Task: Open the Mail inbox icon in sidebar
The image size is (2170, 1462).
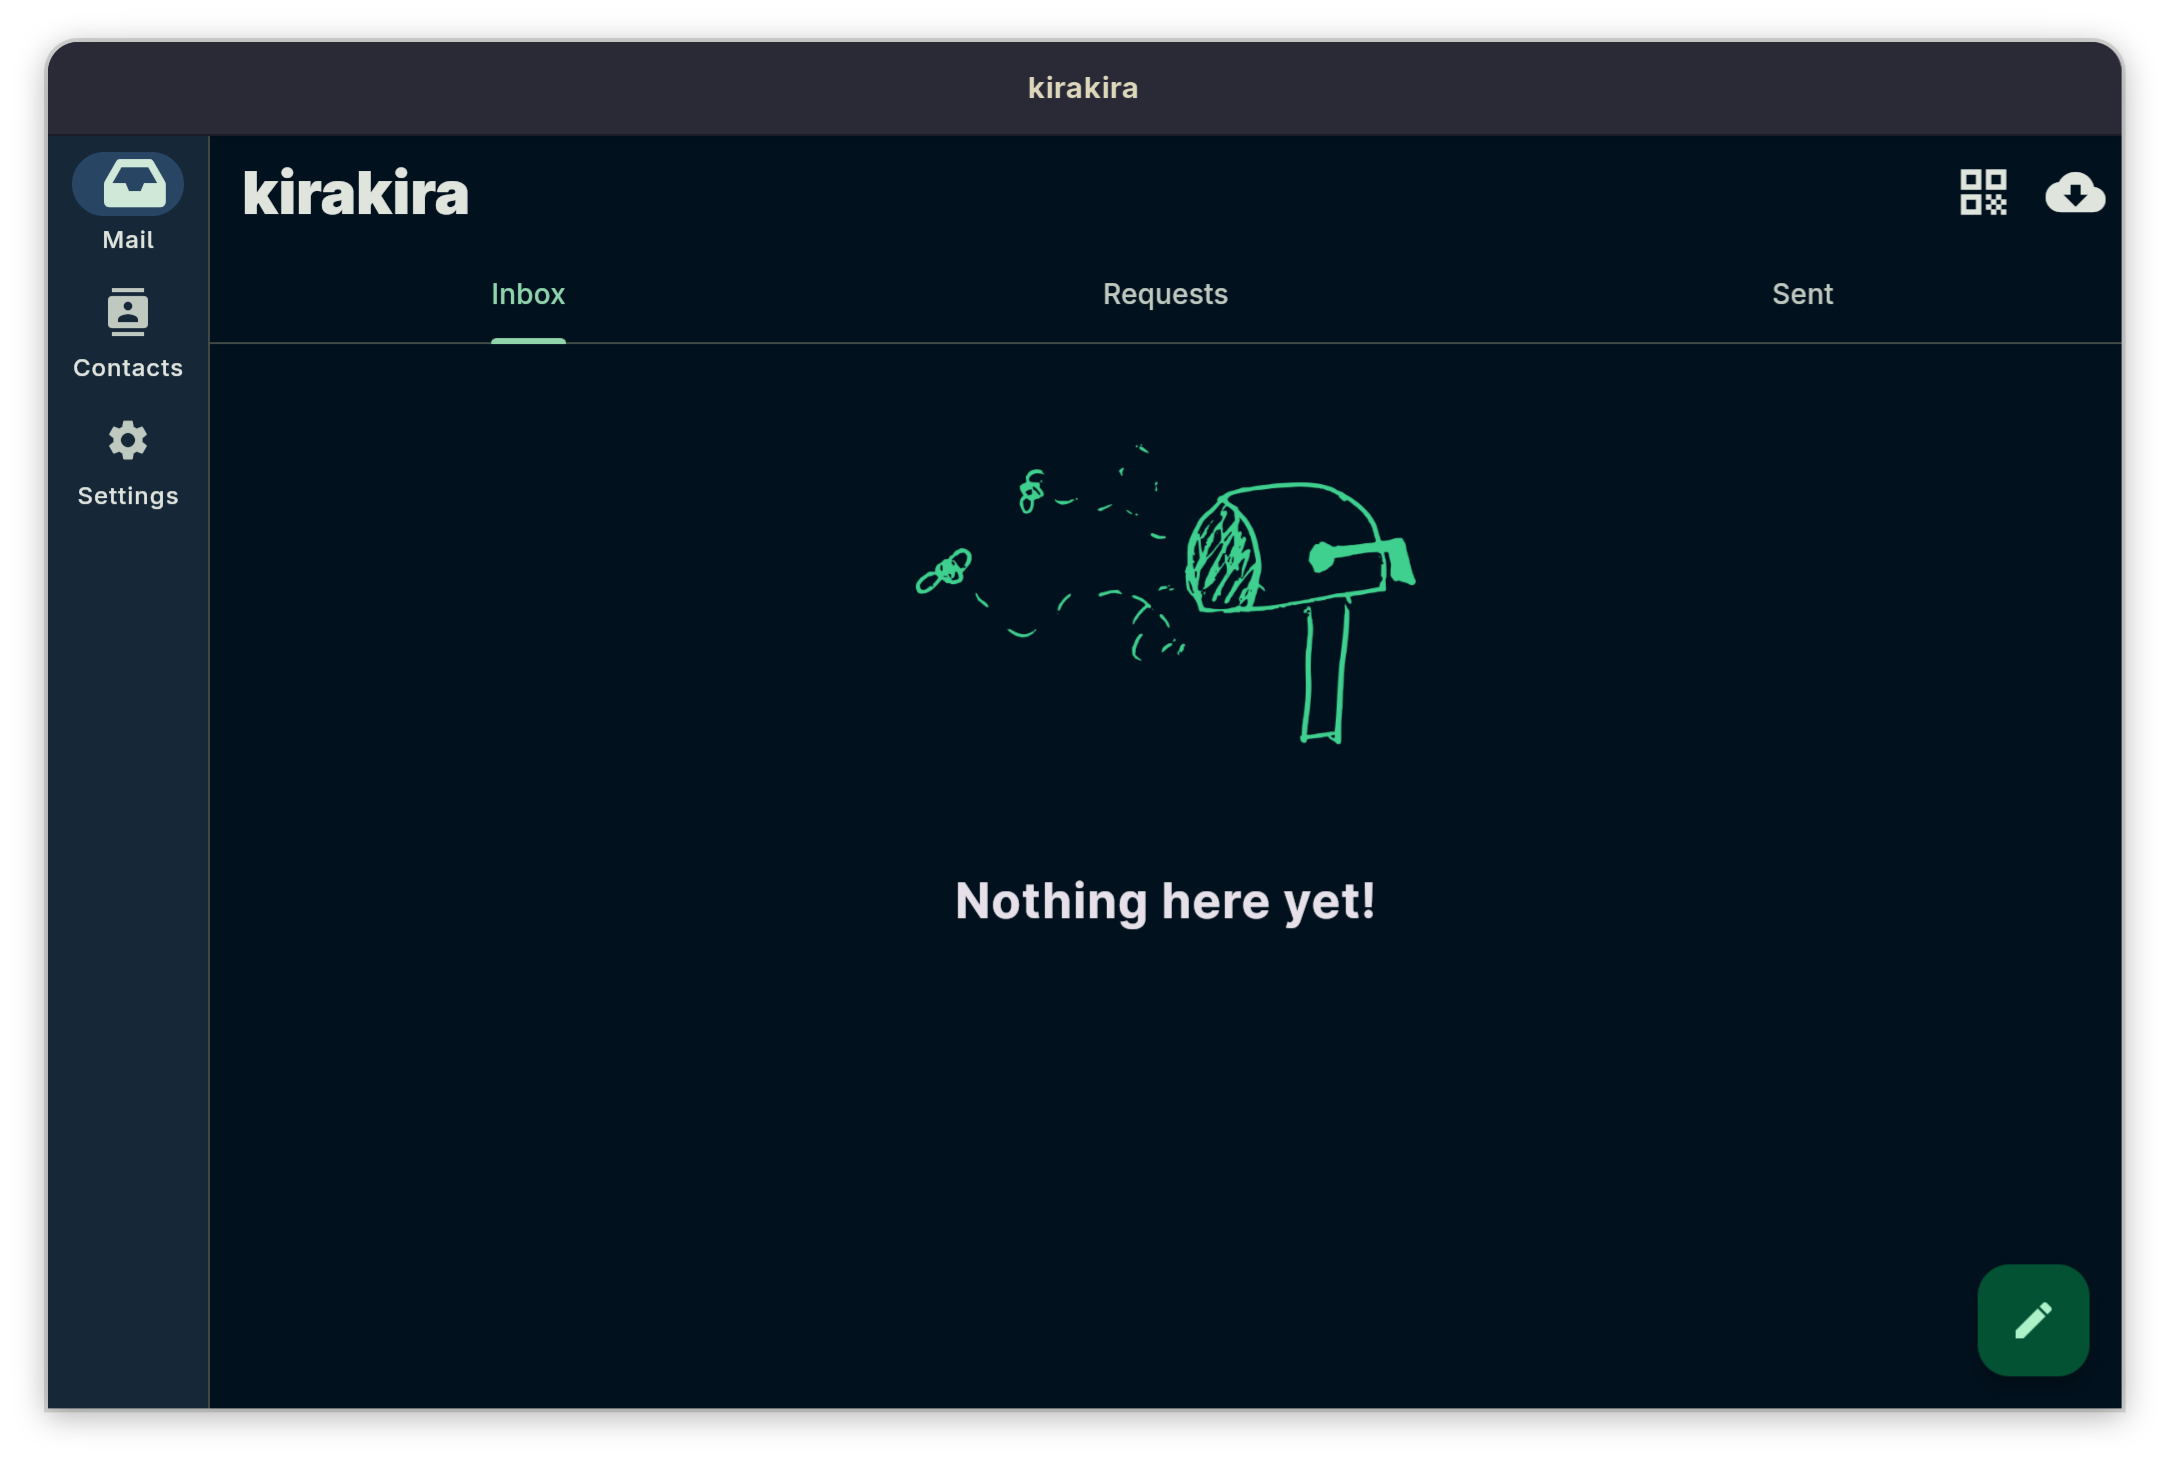Action: (128, 186)
